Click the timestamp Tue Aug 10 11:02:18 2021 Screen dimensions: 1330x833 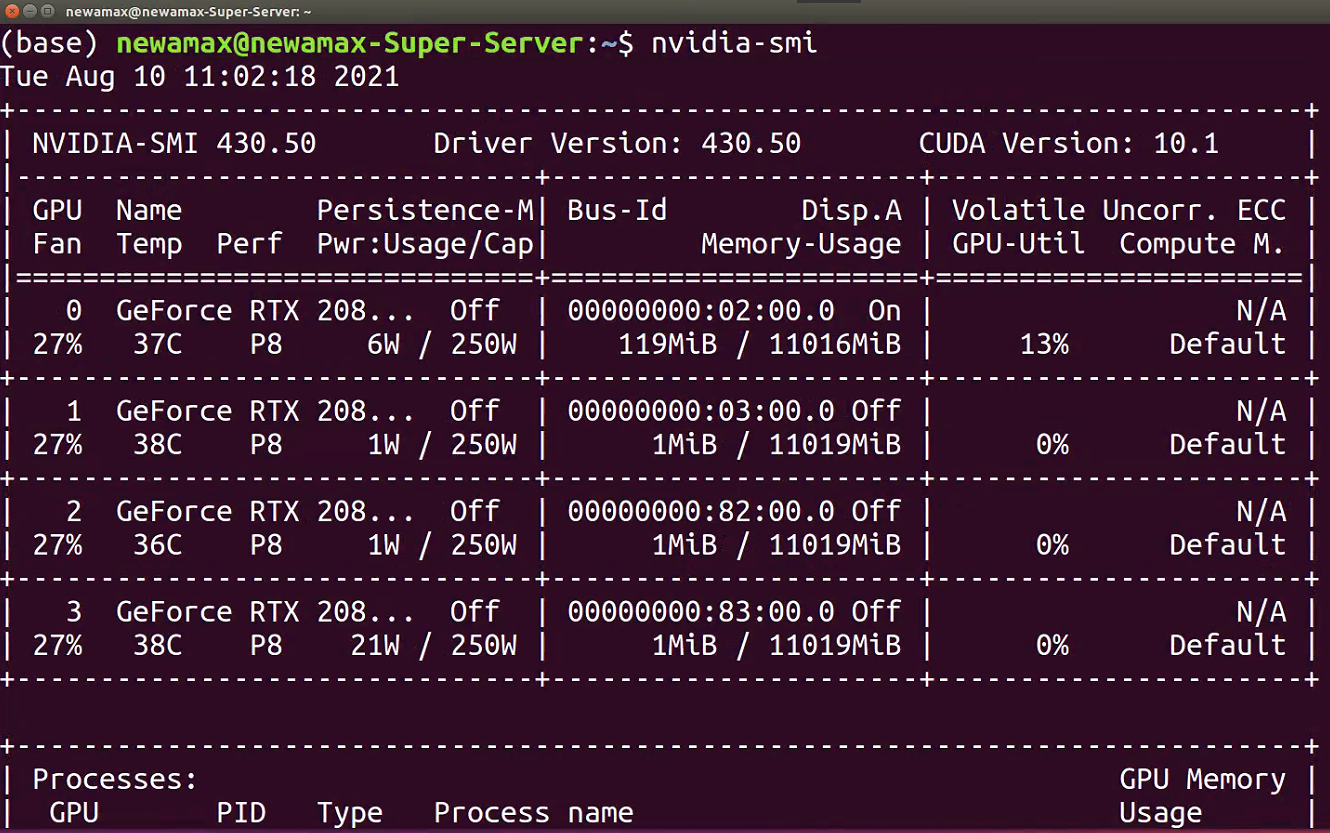coord(200,77)
